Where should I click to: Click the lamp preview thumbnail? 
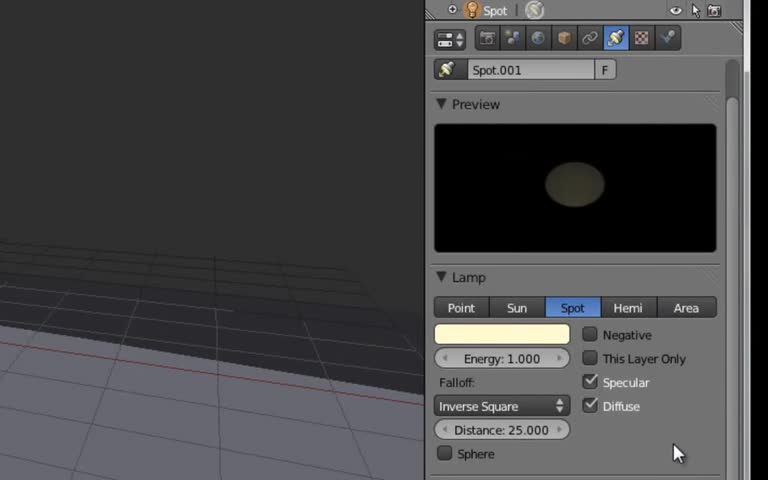click(x=575, y=188)
